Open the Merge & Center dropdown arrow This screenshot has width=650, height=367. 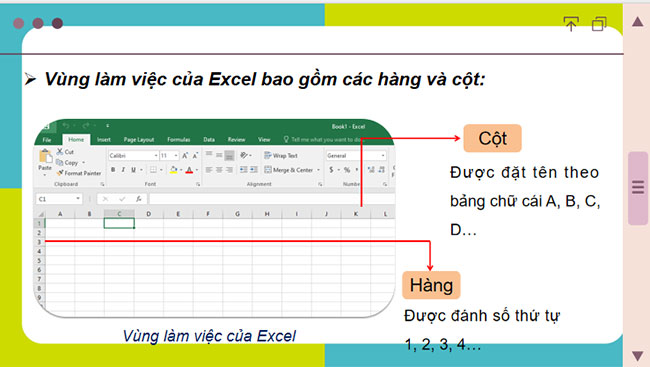(x=318, y=170)
